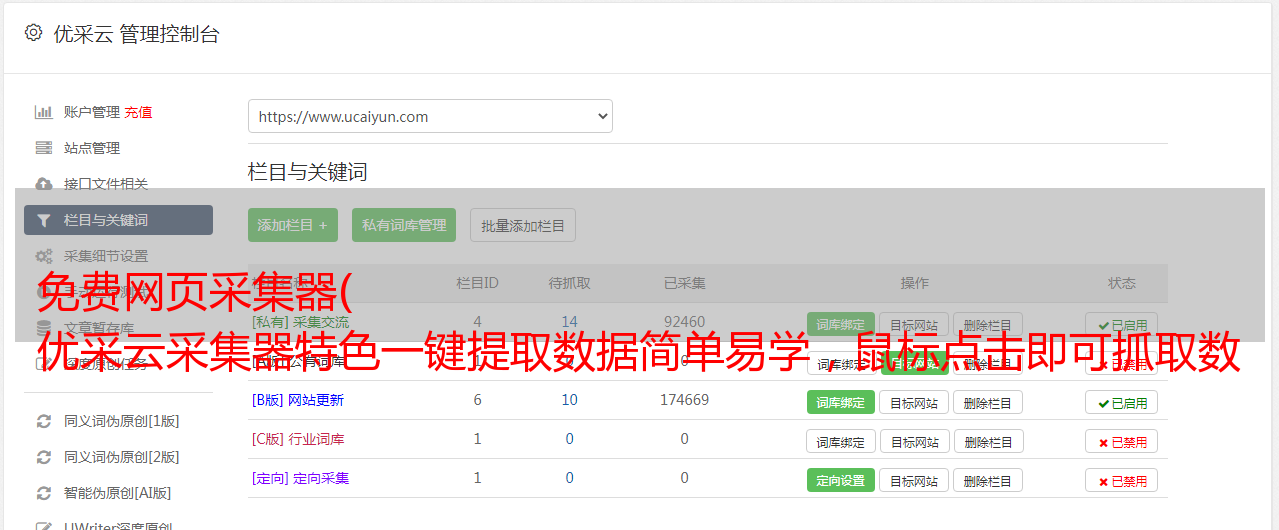
Task: Open the [B版] 网站更新 column link
Action: pyautogui.click(x=298, y=400)
